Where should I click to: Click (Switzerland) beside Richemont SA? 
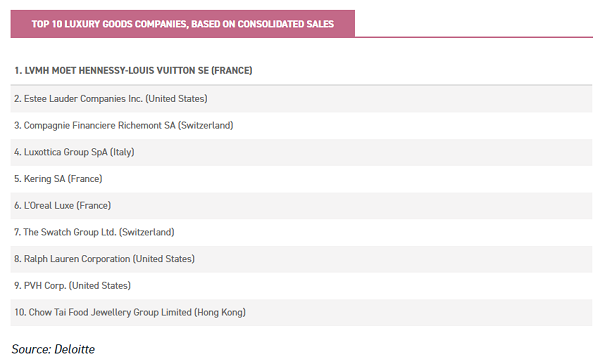pyautogui.click(x=205, y=126)
